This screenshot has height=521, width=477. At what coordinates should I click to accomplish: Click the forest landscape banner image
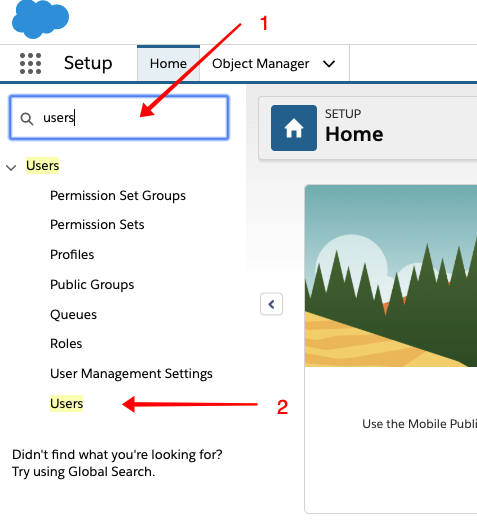pyautogui.click(x=391, y=276)
